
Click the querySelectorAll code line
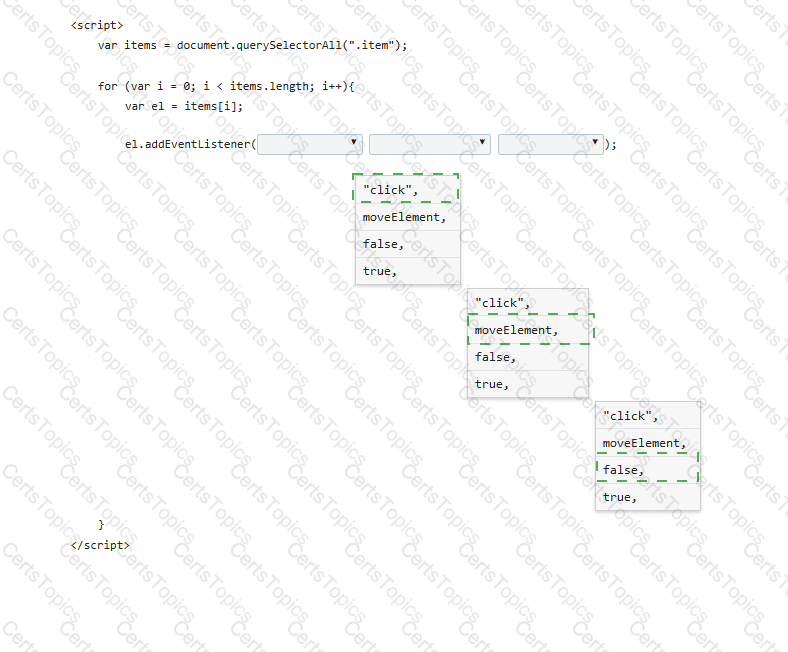(x=252, y=45)
